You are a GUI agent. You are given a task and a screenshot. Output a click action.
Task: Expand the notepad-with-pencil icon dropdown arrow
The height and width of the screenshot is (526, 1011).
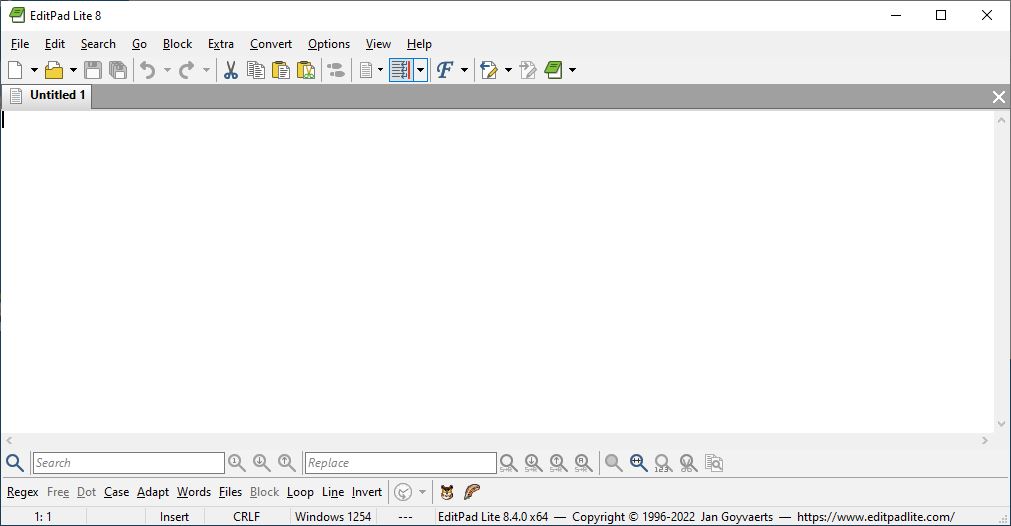(508, 70)
